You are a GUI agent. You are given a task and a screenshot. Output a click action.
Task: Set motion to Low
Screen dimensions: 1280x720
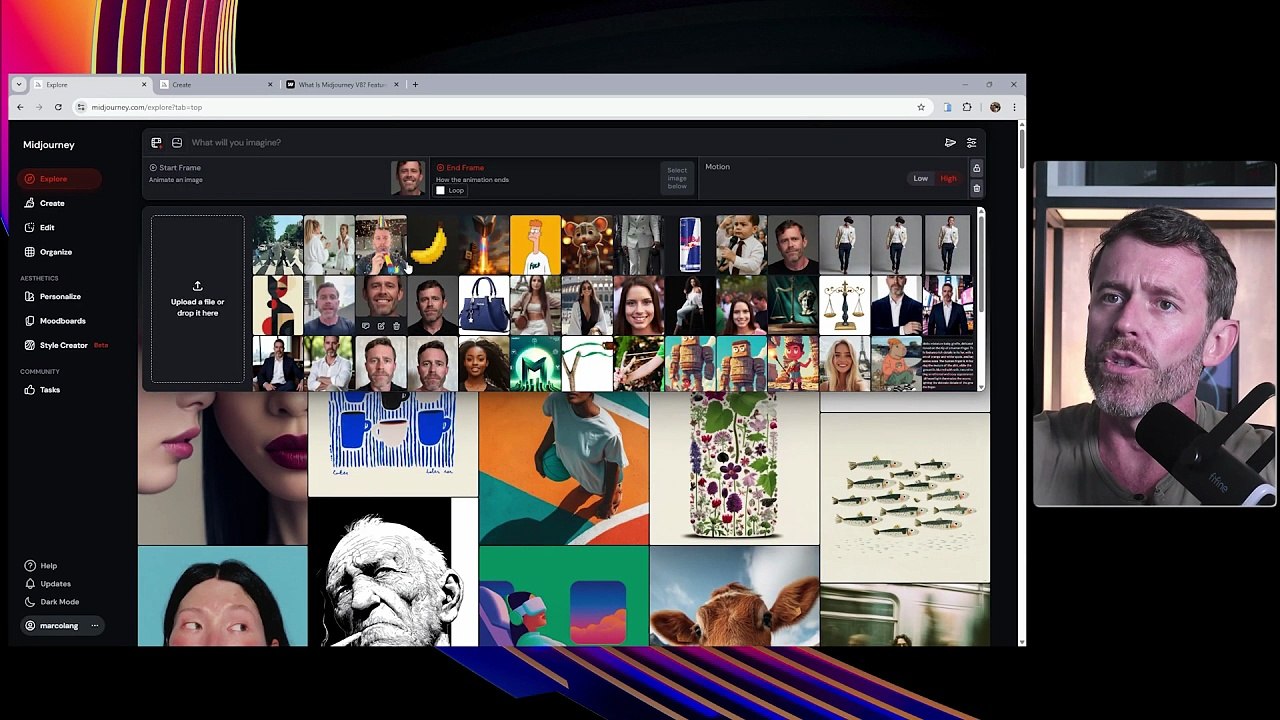(920, 179)
